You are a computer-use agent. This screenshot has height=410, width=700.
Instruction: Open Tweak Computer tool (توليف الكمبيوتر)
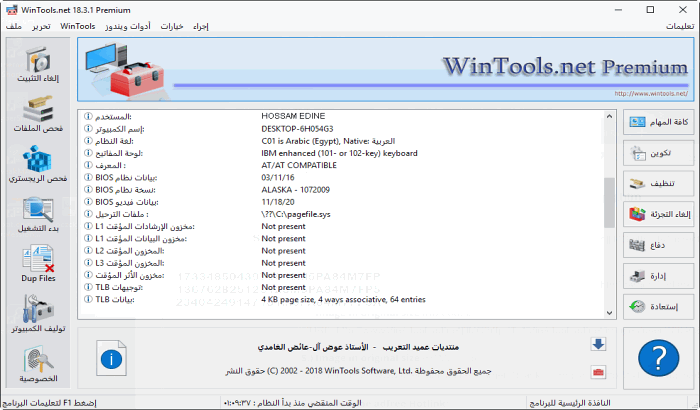click(38, 314)
